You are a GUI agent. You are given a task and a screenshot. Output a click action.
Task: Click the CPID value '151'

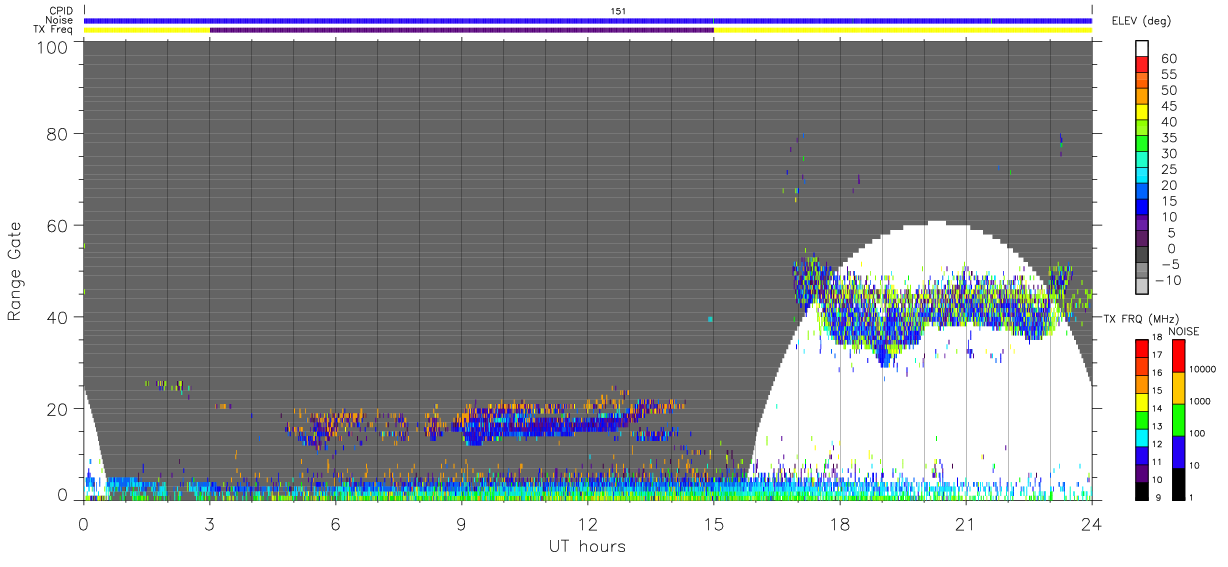618,10
